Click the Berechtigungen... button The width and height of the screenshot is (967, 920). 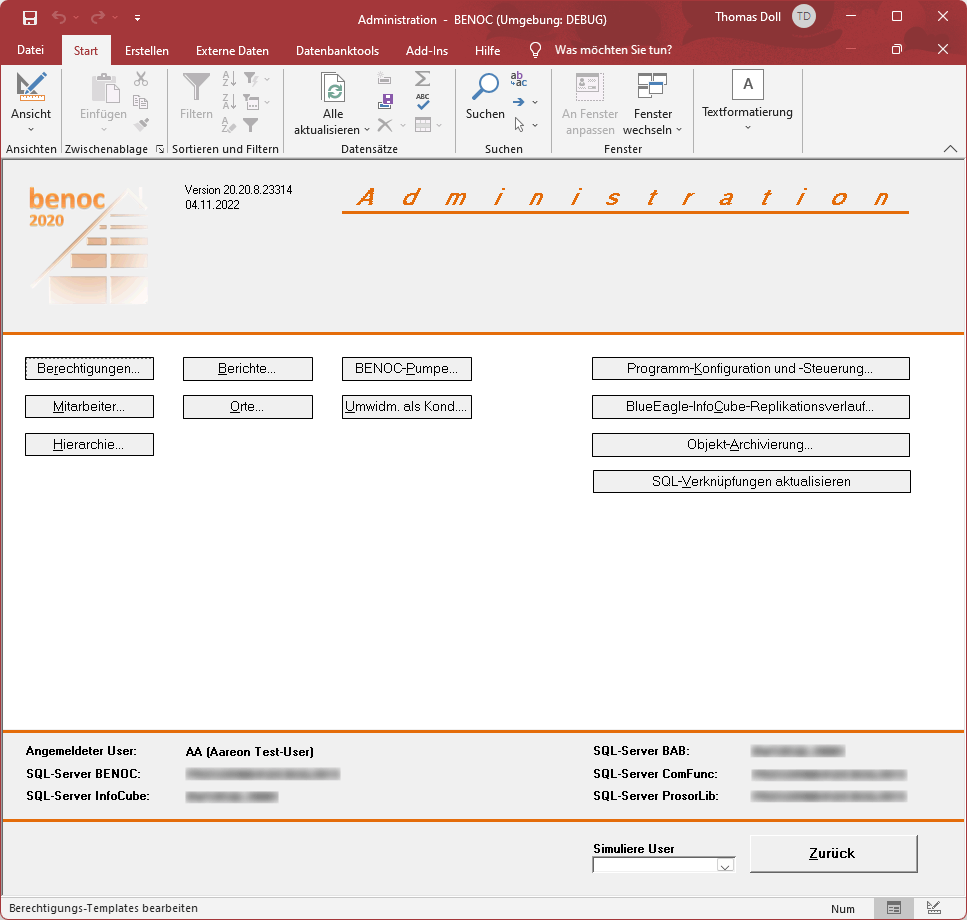[x=89, y=369]
